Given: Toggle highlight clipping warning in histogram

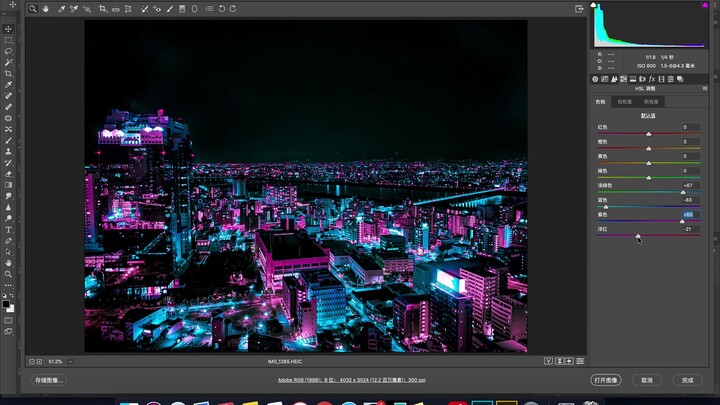Looking at the screenshot, I should (705, 5).
